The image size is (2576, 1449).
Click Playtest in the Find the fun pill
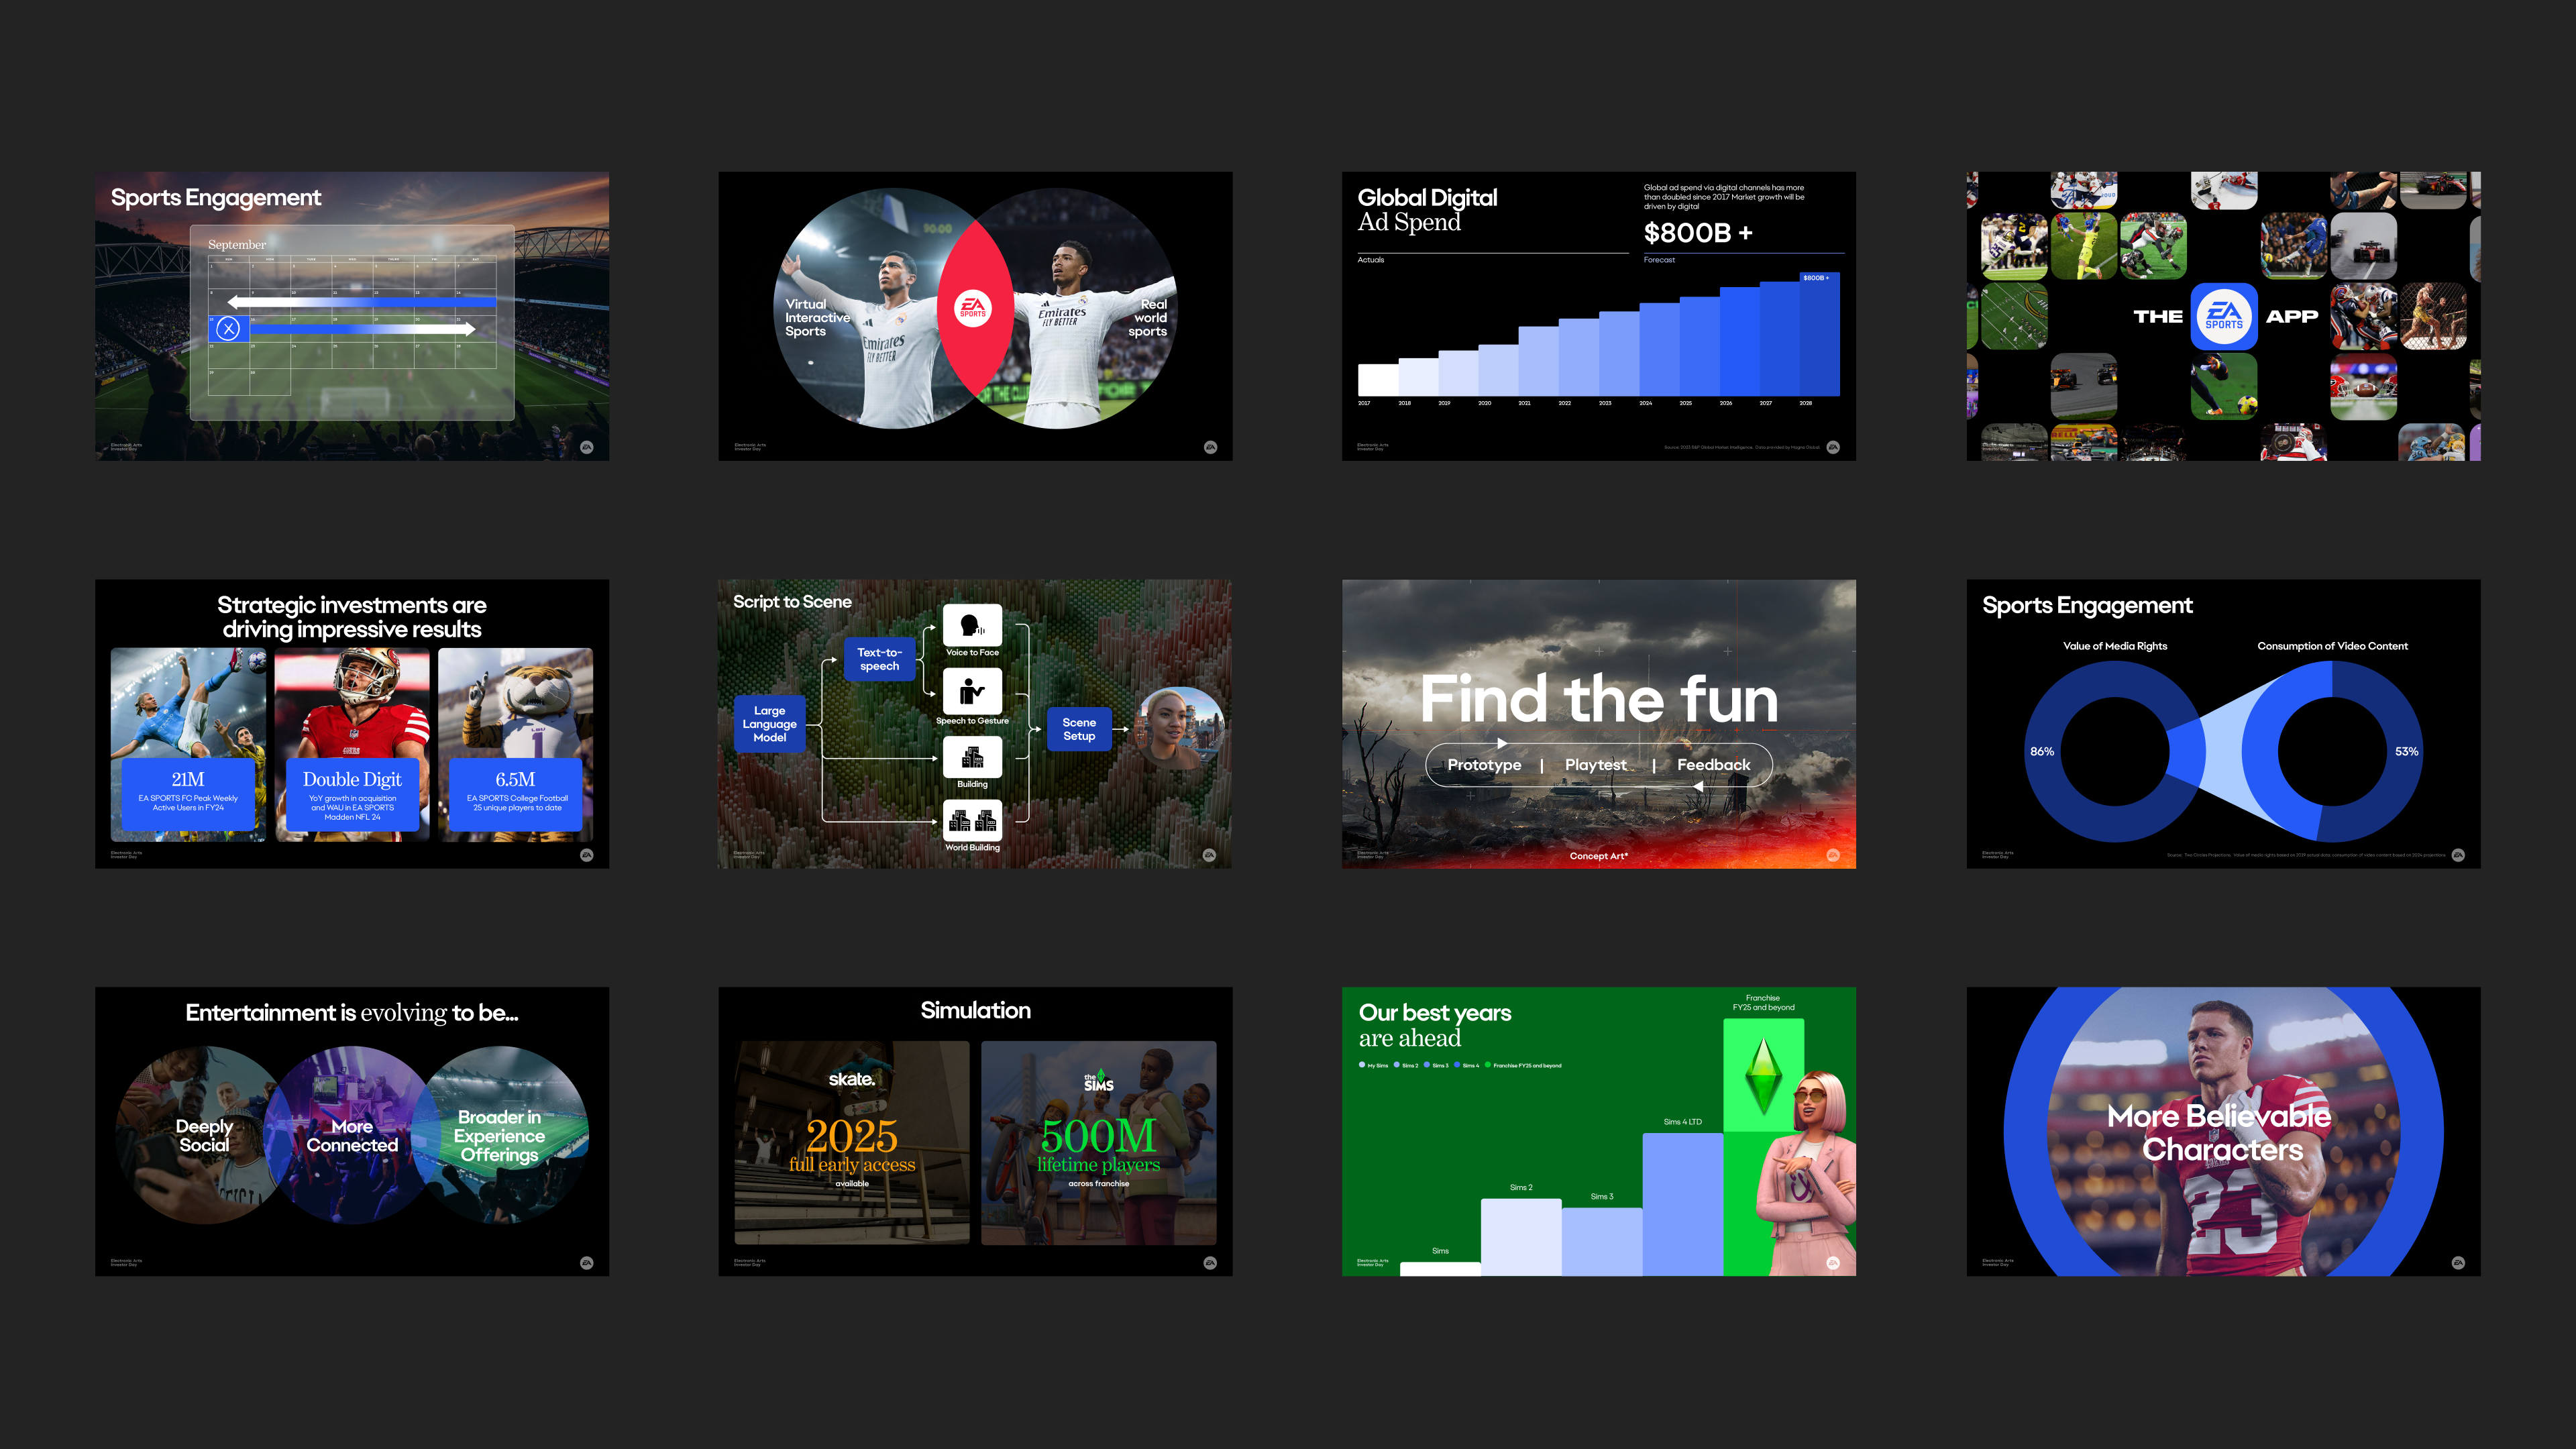pyautogui.click(x=1596, y=765)
